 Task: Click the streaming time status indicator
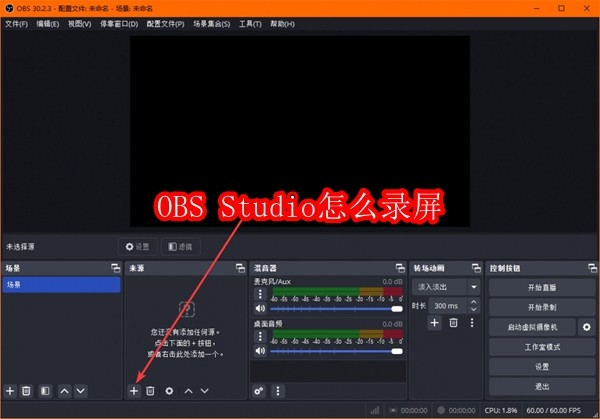click(408, 410)
